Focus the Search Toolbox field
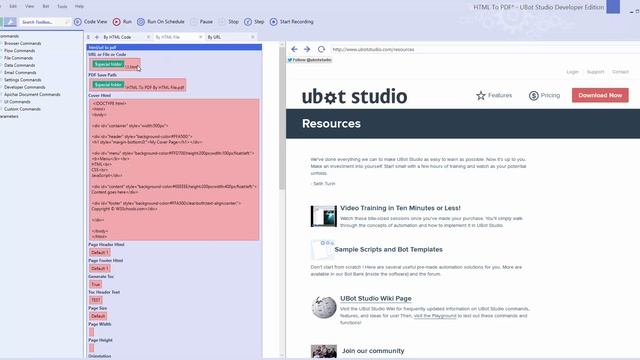Screen dimensions: 640x360 point(45,22)
